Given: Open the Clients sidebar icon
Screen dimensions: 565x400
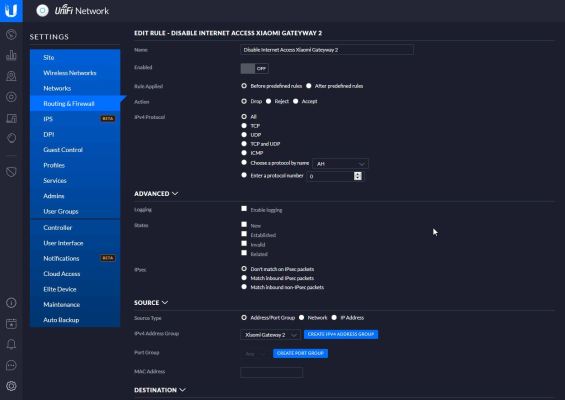Looking at the screenshot, I should 11,118.
